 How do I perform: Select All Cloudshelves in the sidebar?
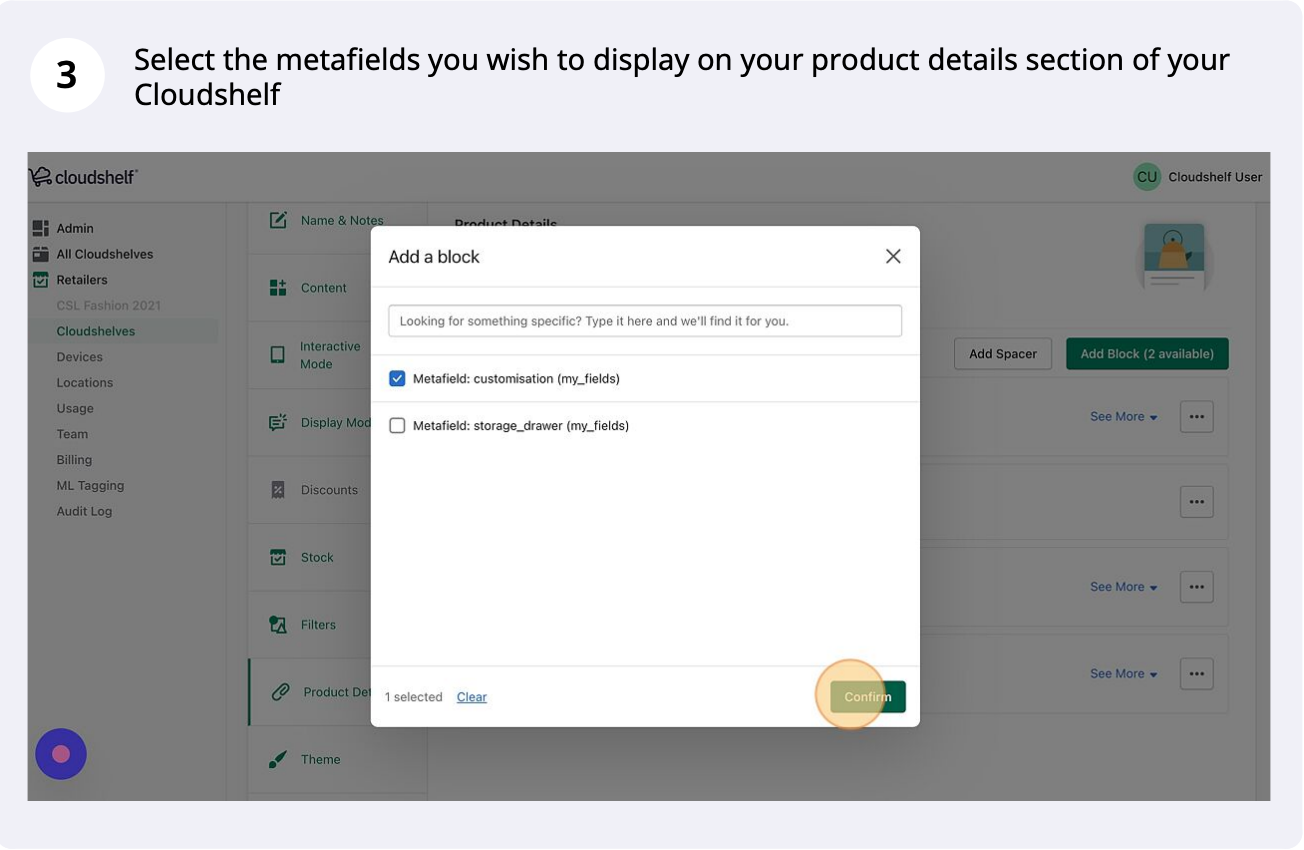pyautogui.click(x=105, y=254)
